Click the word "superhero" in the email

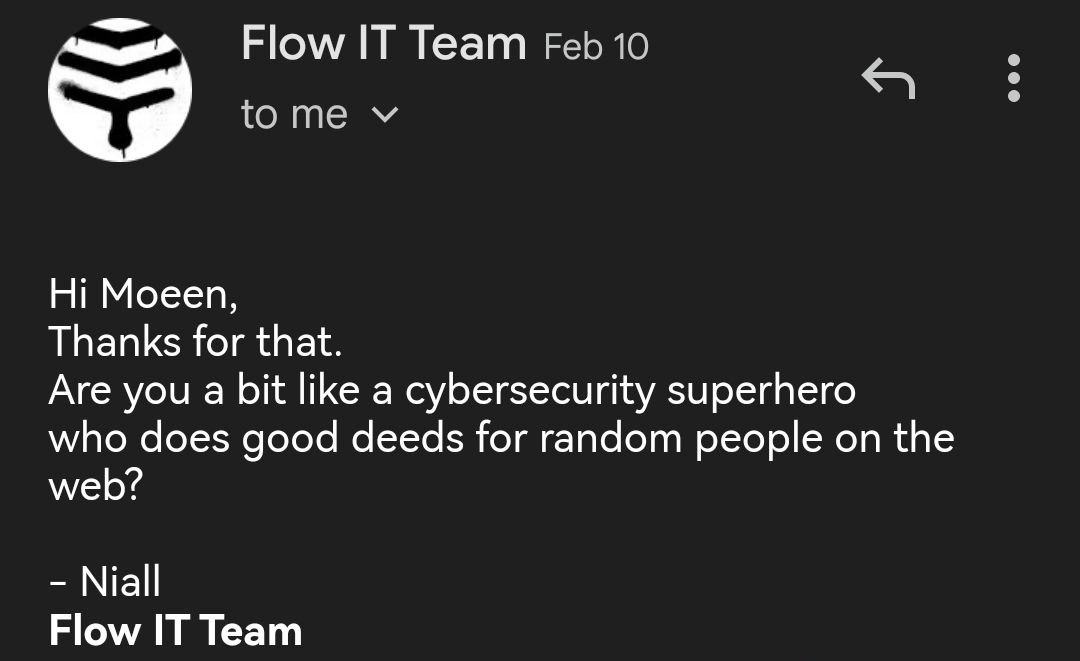tap(761, 390)
